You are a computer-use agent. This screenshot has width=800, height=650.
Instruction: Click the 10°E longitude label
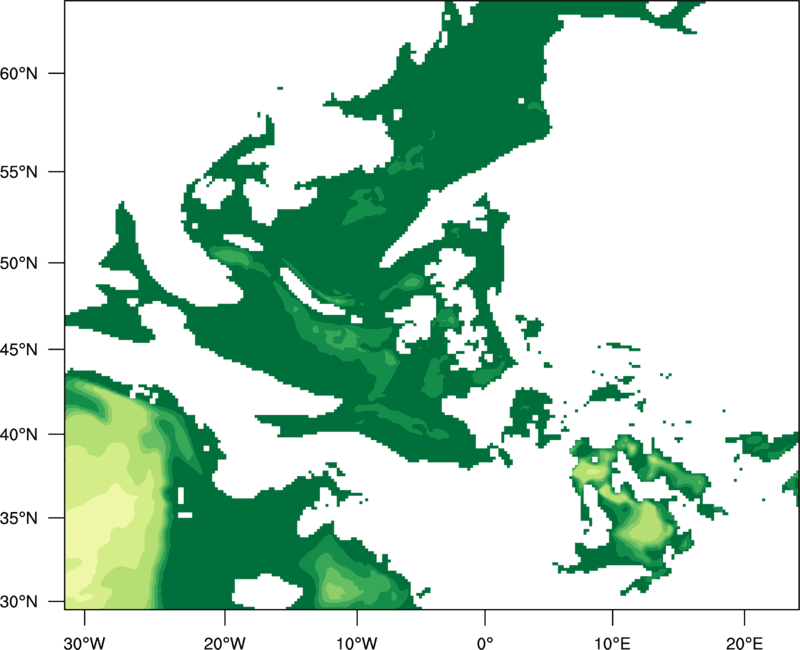(612, 643)
